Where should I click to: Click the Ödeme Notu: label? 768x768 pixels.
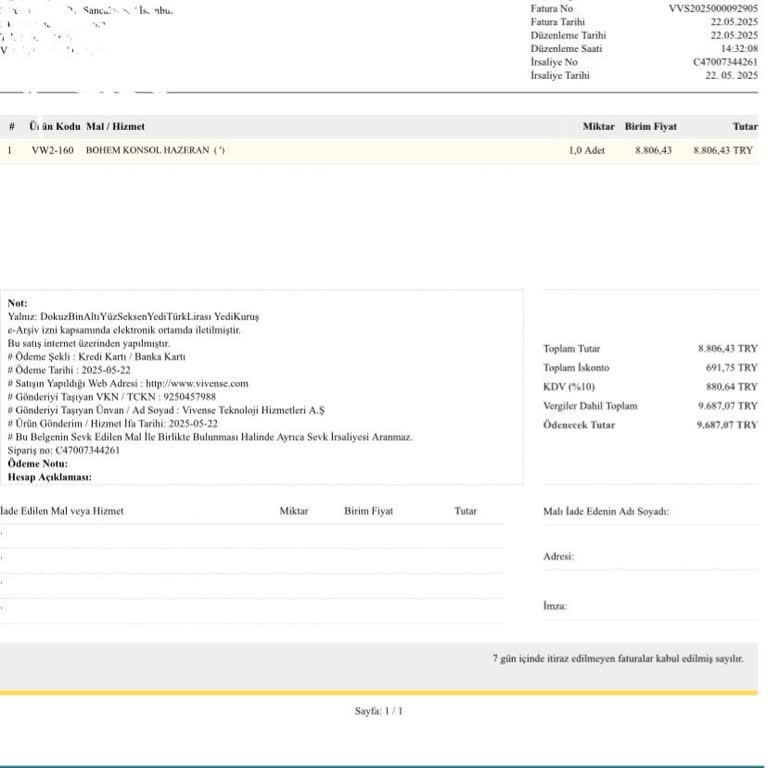tap(38, 464)
